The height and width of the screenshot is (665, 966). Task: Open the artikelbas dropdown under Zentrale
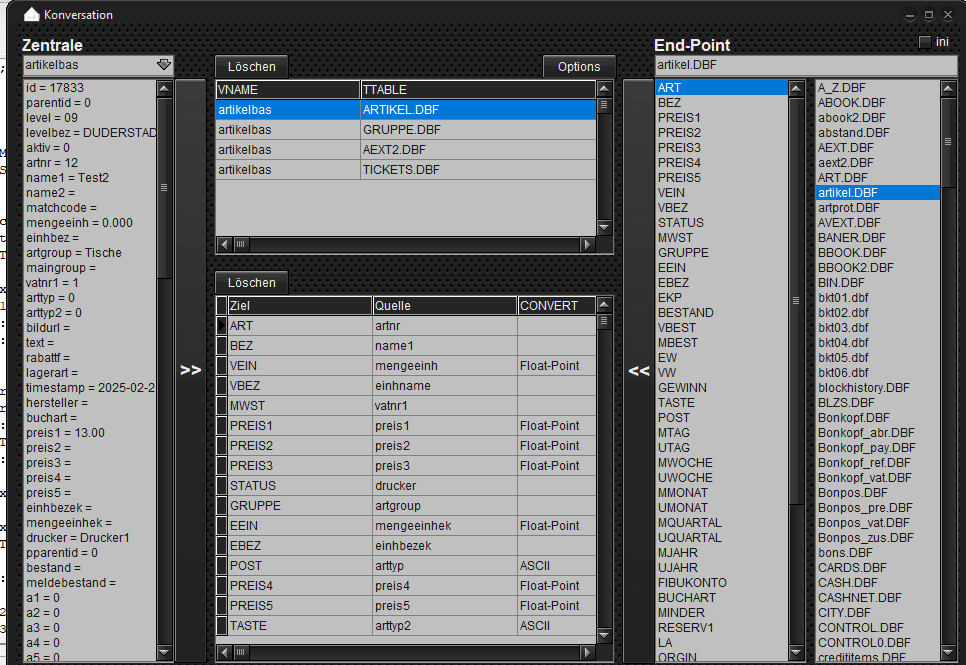pyautogui.click(x=164, y=65)
